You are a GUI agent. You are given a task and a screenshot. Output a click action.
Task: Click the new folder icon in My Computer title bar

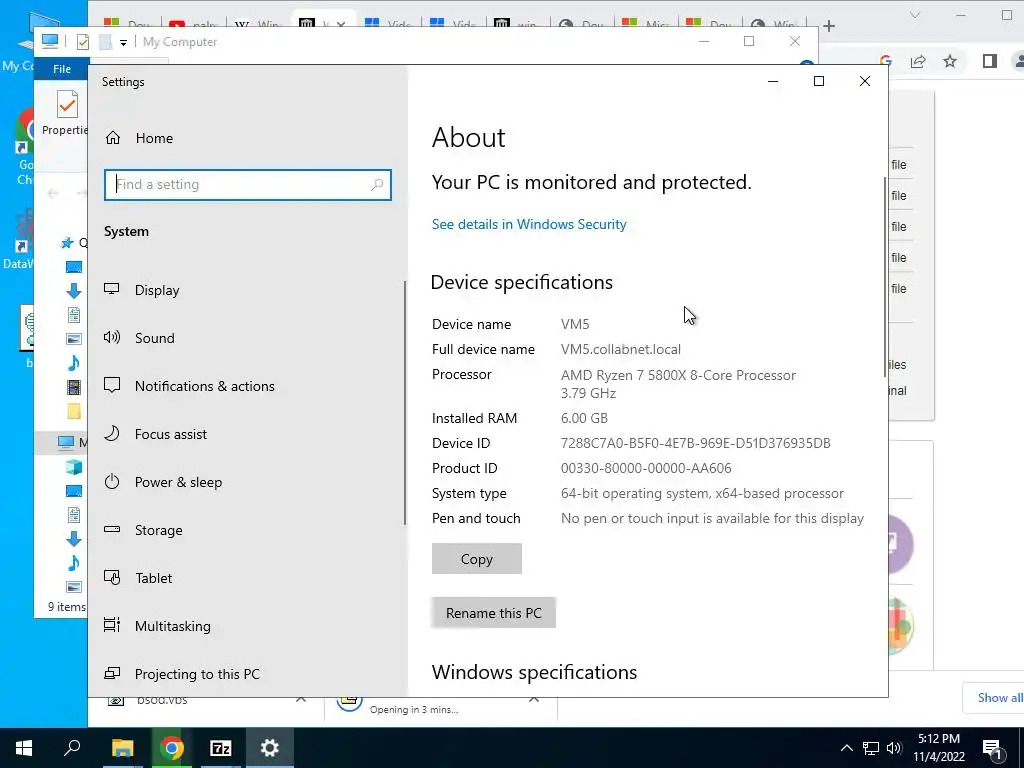tap(104, 42)
